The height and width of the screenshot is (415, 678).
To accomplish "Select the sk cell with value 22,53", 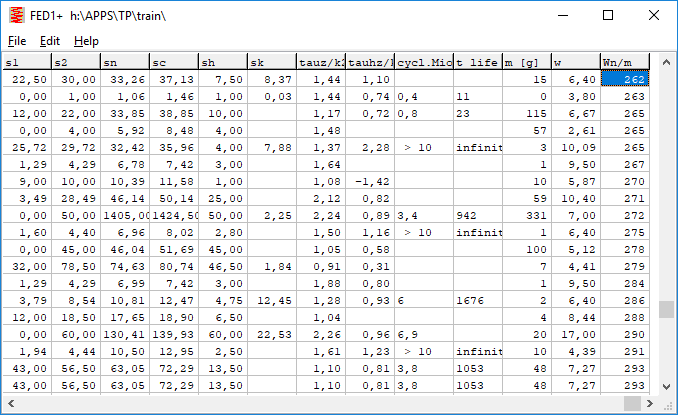I will pos(271,334).
